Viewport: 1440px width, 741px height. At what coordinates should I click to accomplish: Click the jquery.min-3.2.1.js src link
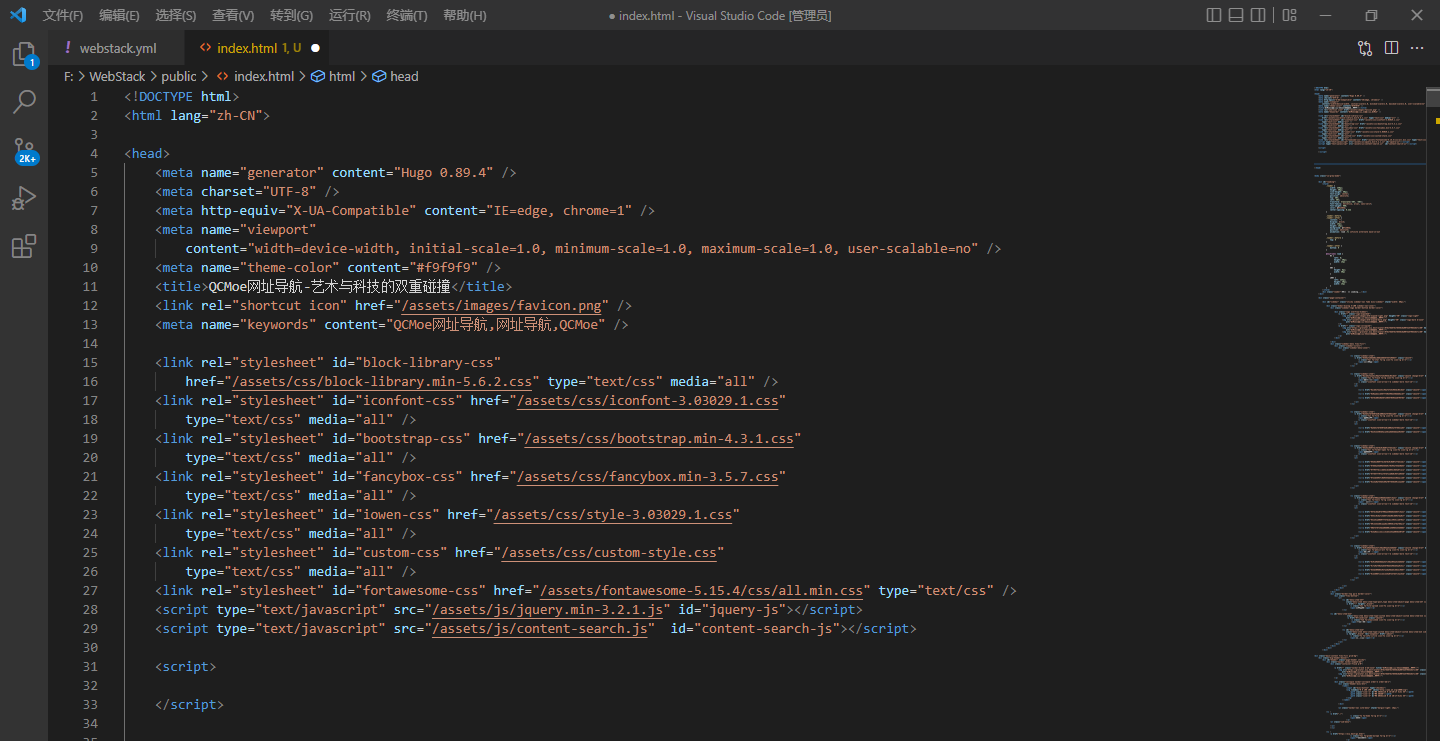[547, 609]
